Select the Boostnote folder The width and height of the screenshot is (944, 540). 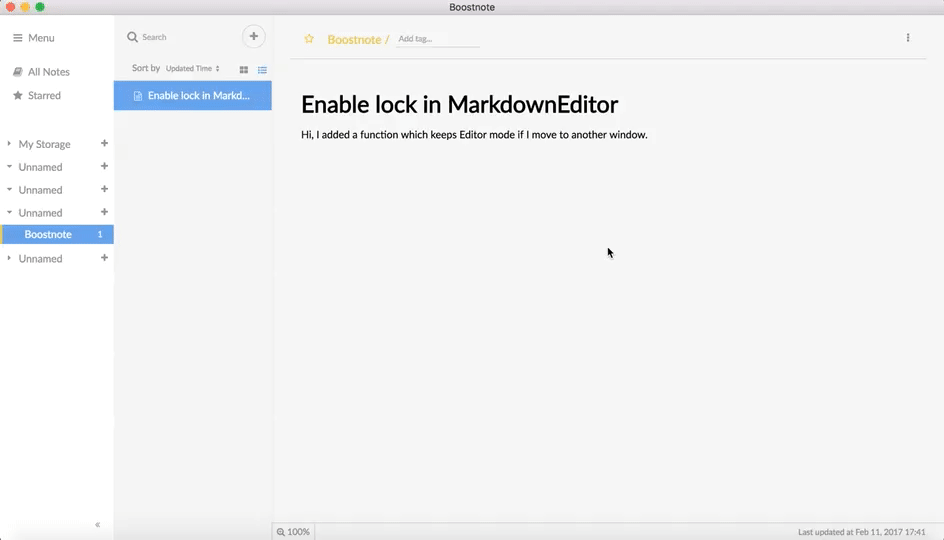57,234
